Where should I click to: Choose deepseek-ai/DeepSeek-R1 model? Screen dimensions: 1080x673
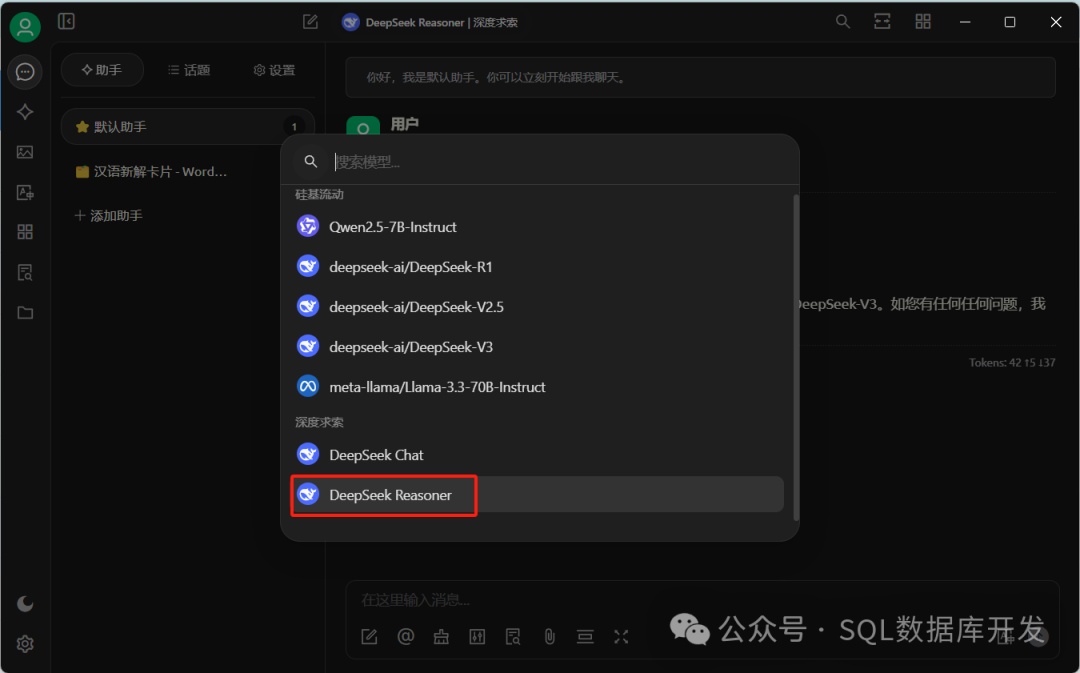pos(539,267)
